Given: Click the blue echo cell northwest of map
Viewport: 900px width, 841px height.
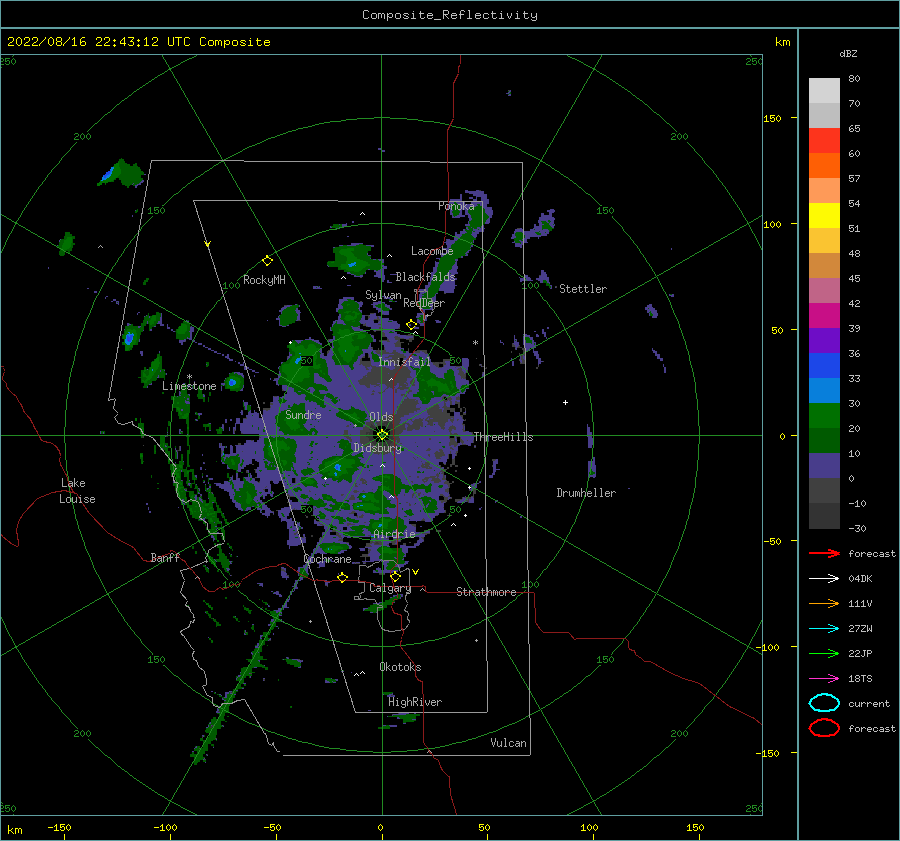Looking at the screenshot, I should coord(107,174).
